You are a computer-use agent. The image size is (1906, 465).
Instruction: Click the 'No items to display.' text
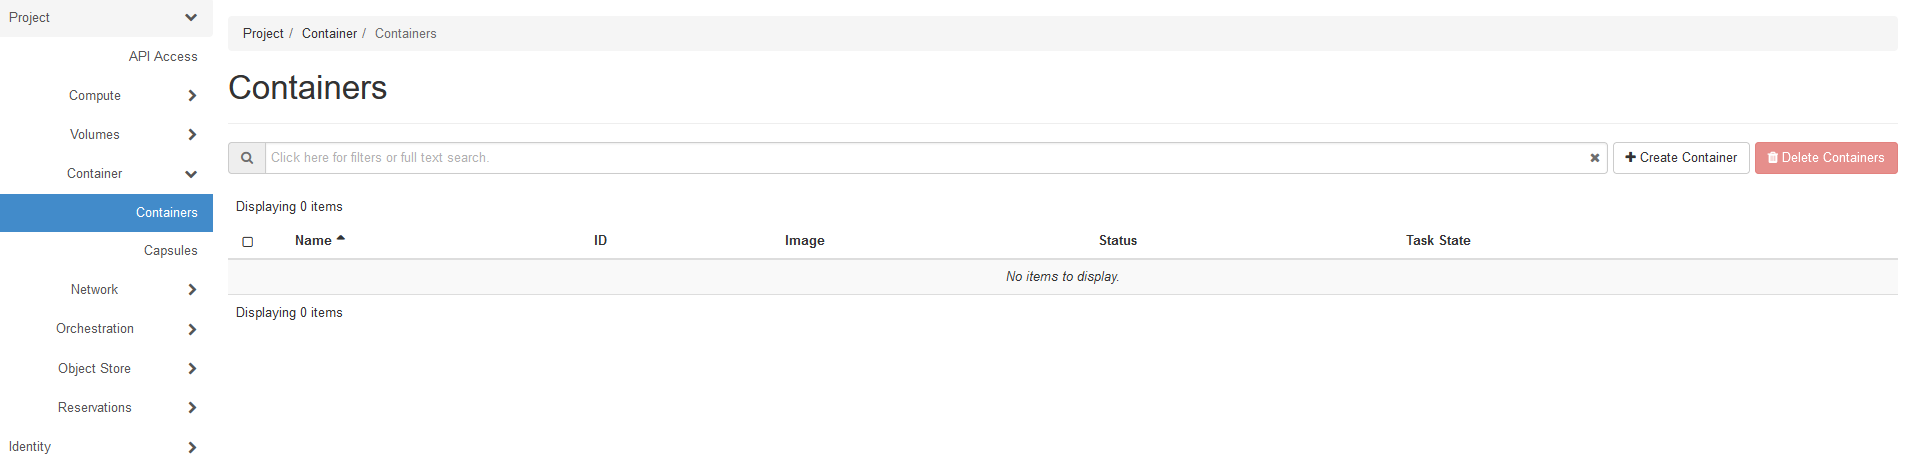tap(1062, 277)
